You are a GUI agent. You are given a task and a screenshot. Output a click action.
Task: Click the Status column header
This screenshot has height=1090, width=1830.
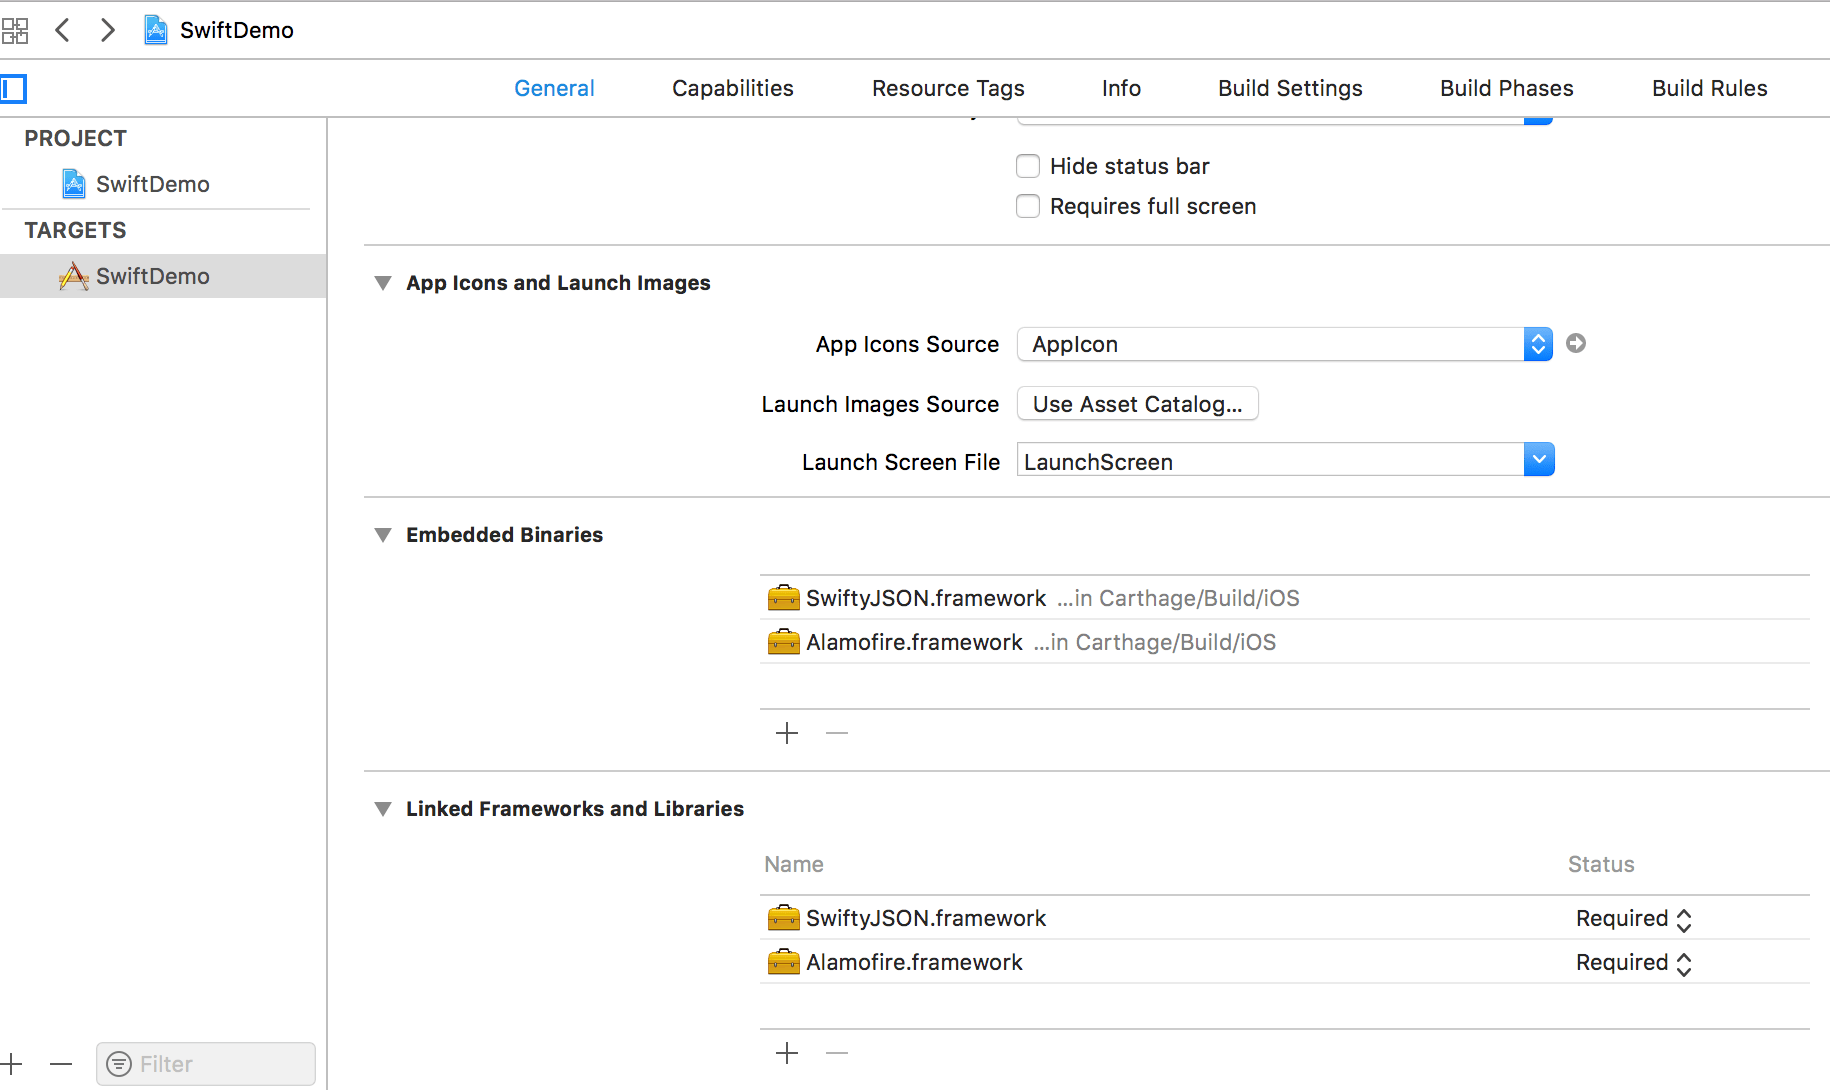(1601, 864)
